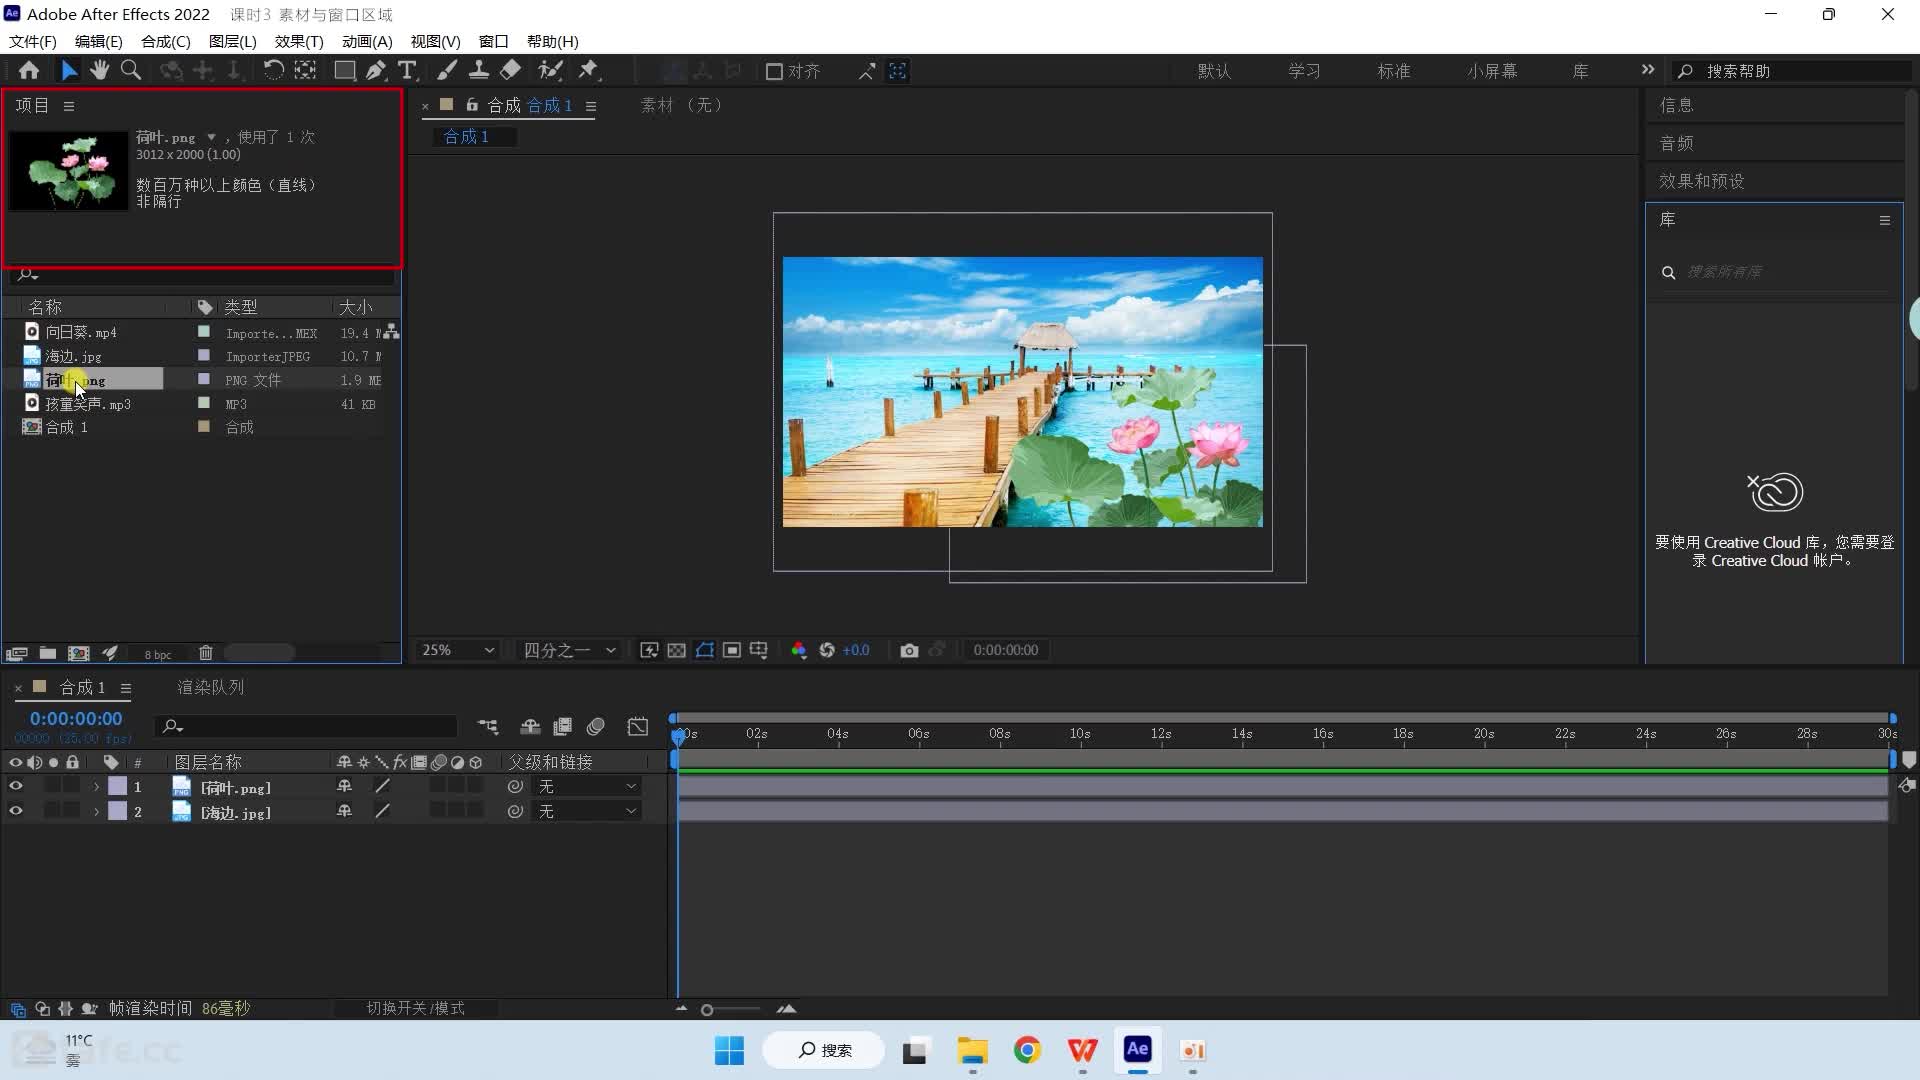
Task: Hide the 海边.jpg layer with eye
Action: coord(15,812)
